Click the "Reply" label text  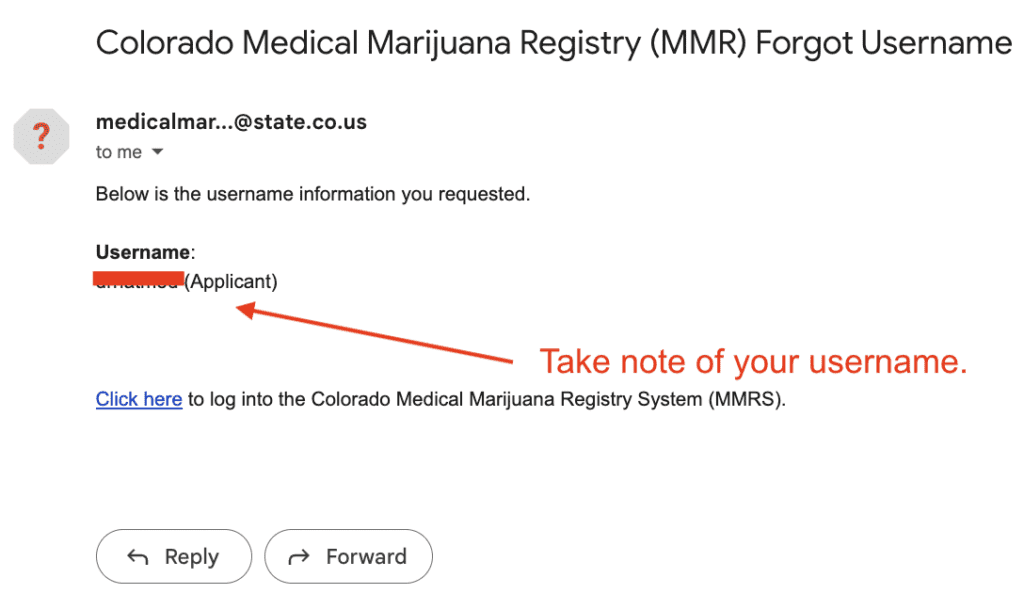pyautogui.click(x=191, y=557)
